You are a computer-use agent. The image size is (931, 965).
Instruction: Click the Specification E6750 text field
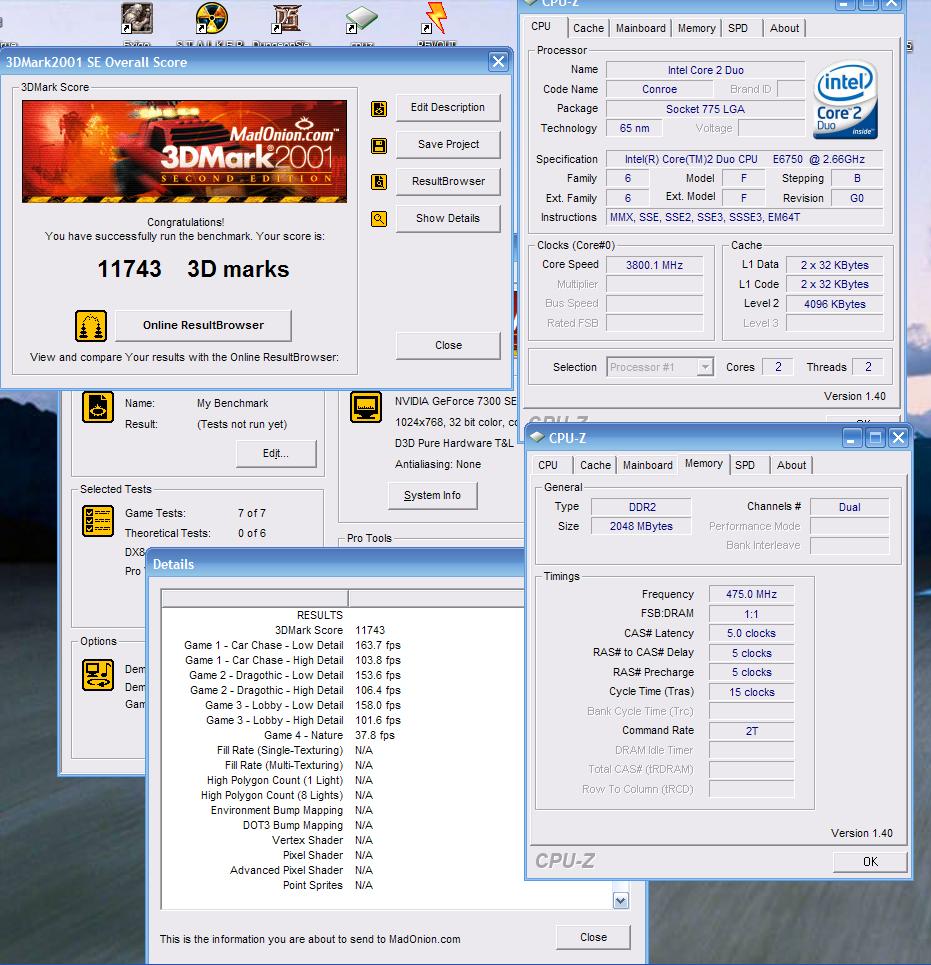coord(745,159)
